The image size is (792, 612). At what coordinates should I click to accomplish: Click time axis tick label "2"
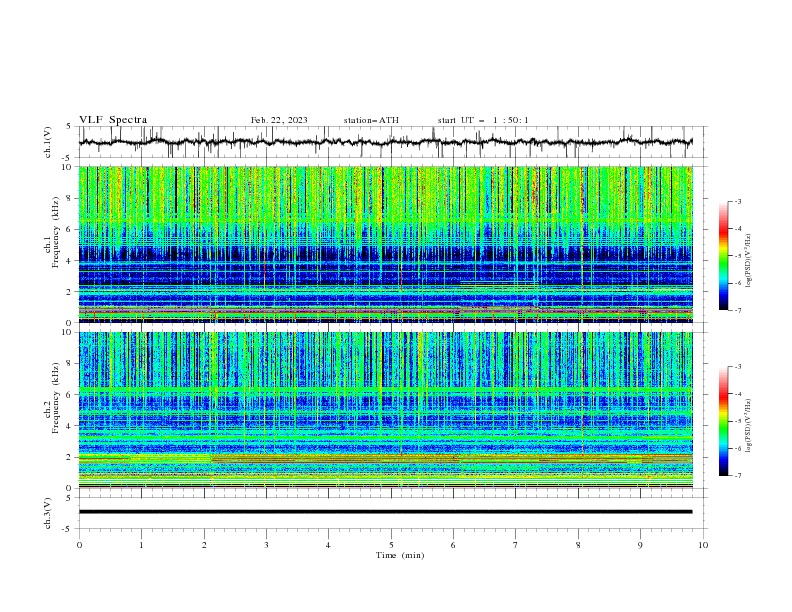pos(204,545)
